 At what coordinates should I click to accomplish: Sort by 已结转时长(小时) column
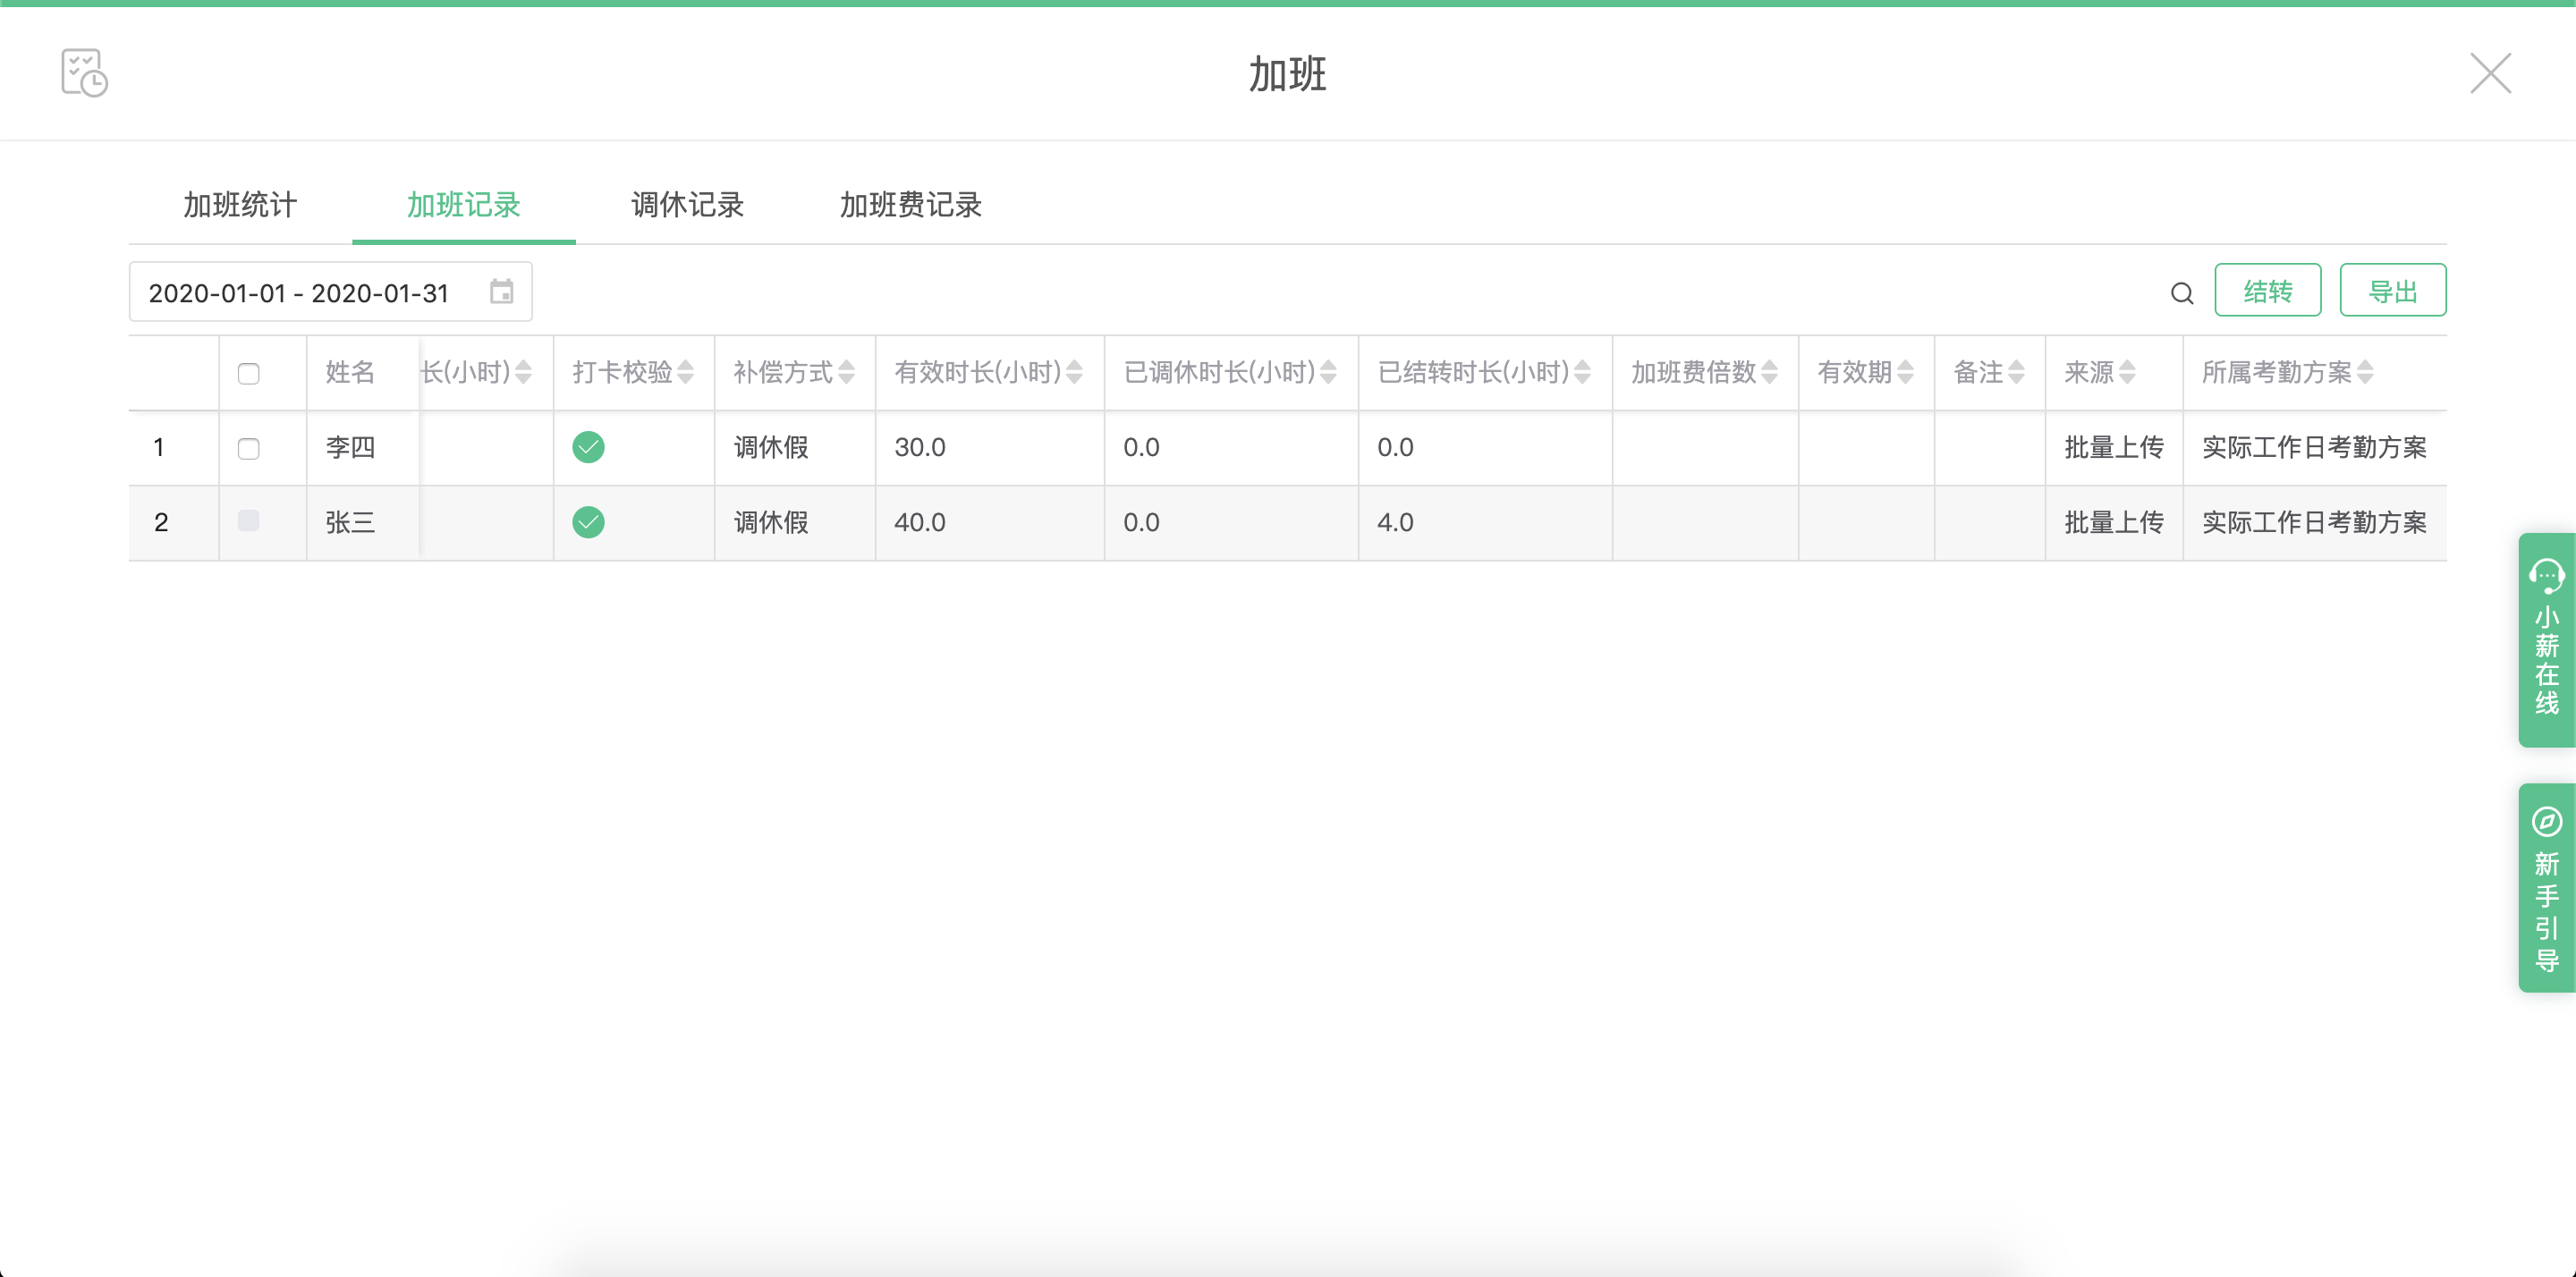click(1582, 373)
